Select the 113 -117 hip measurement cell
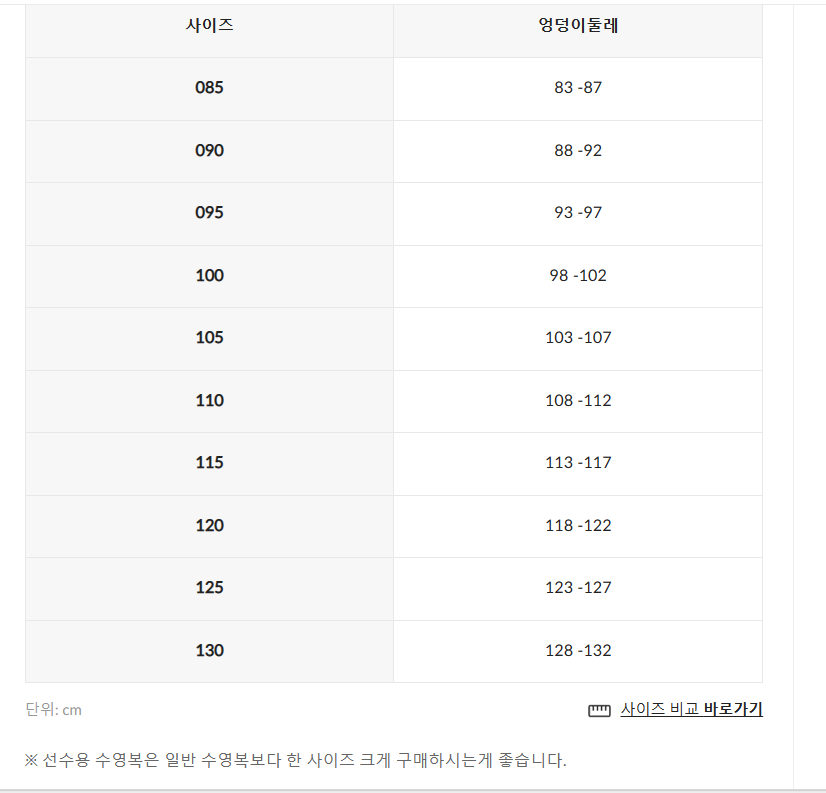 click(578, 463)
